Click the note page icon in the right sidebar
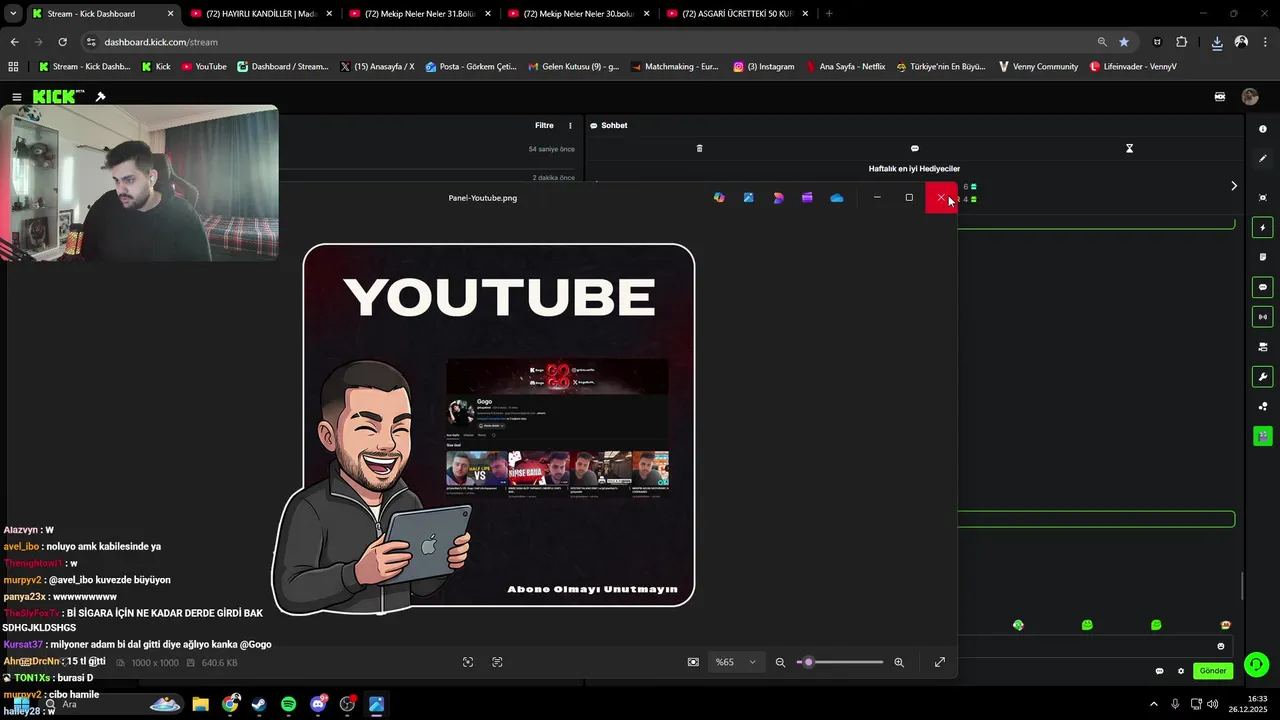The image size is (1280, 720). [x=1263, y=257]
